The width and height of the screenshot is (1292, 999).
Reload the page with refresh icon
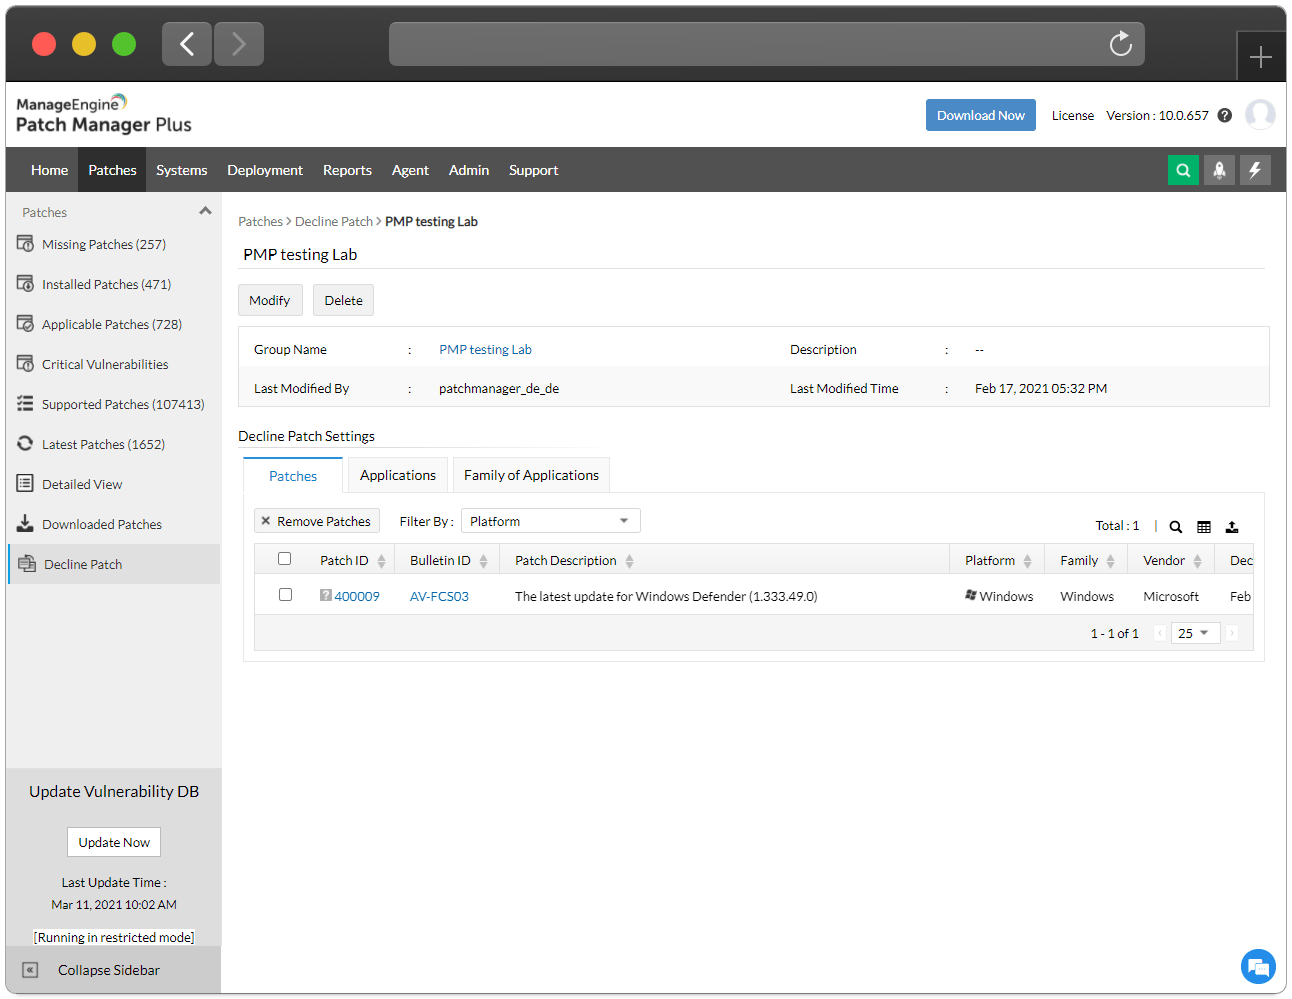(1120, 43)
